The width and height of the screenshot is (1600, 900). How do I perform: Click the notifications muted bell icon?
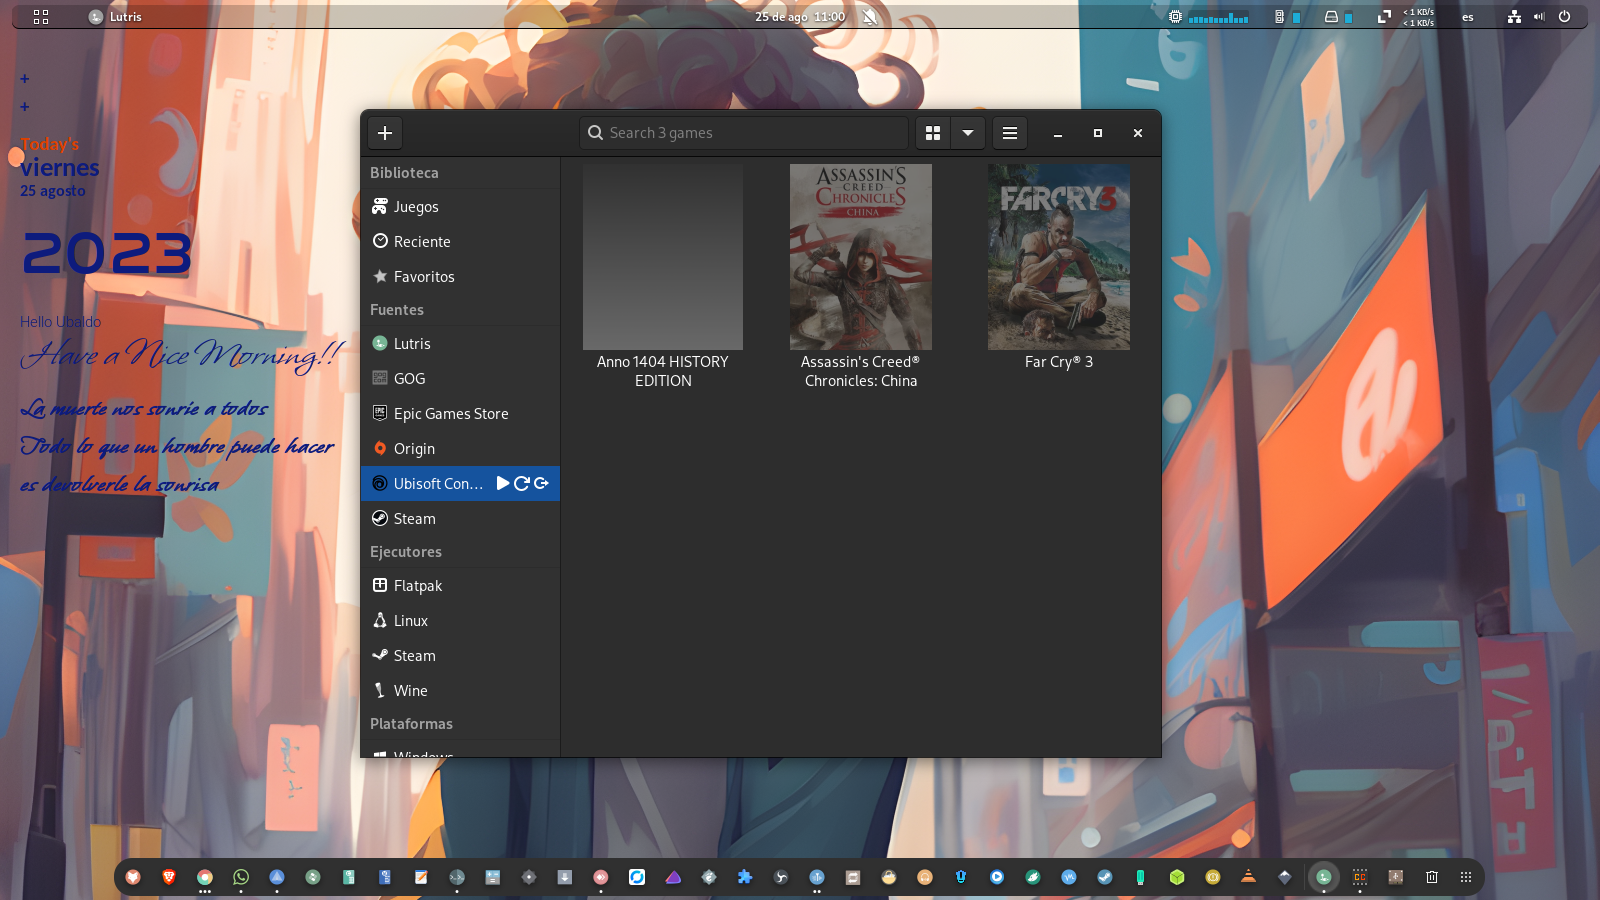tap(870, 17)
